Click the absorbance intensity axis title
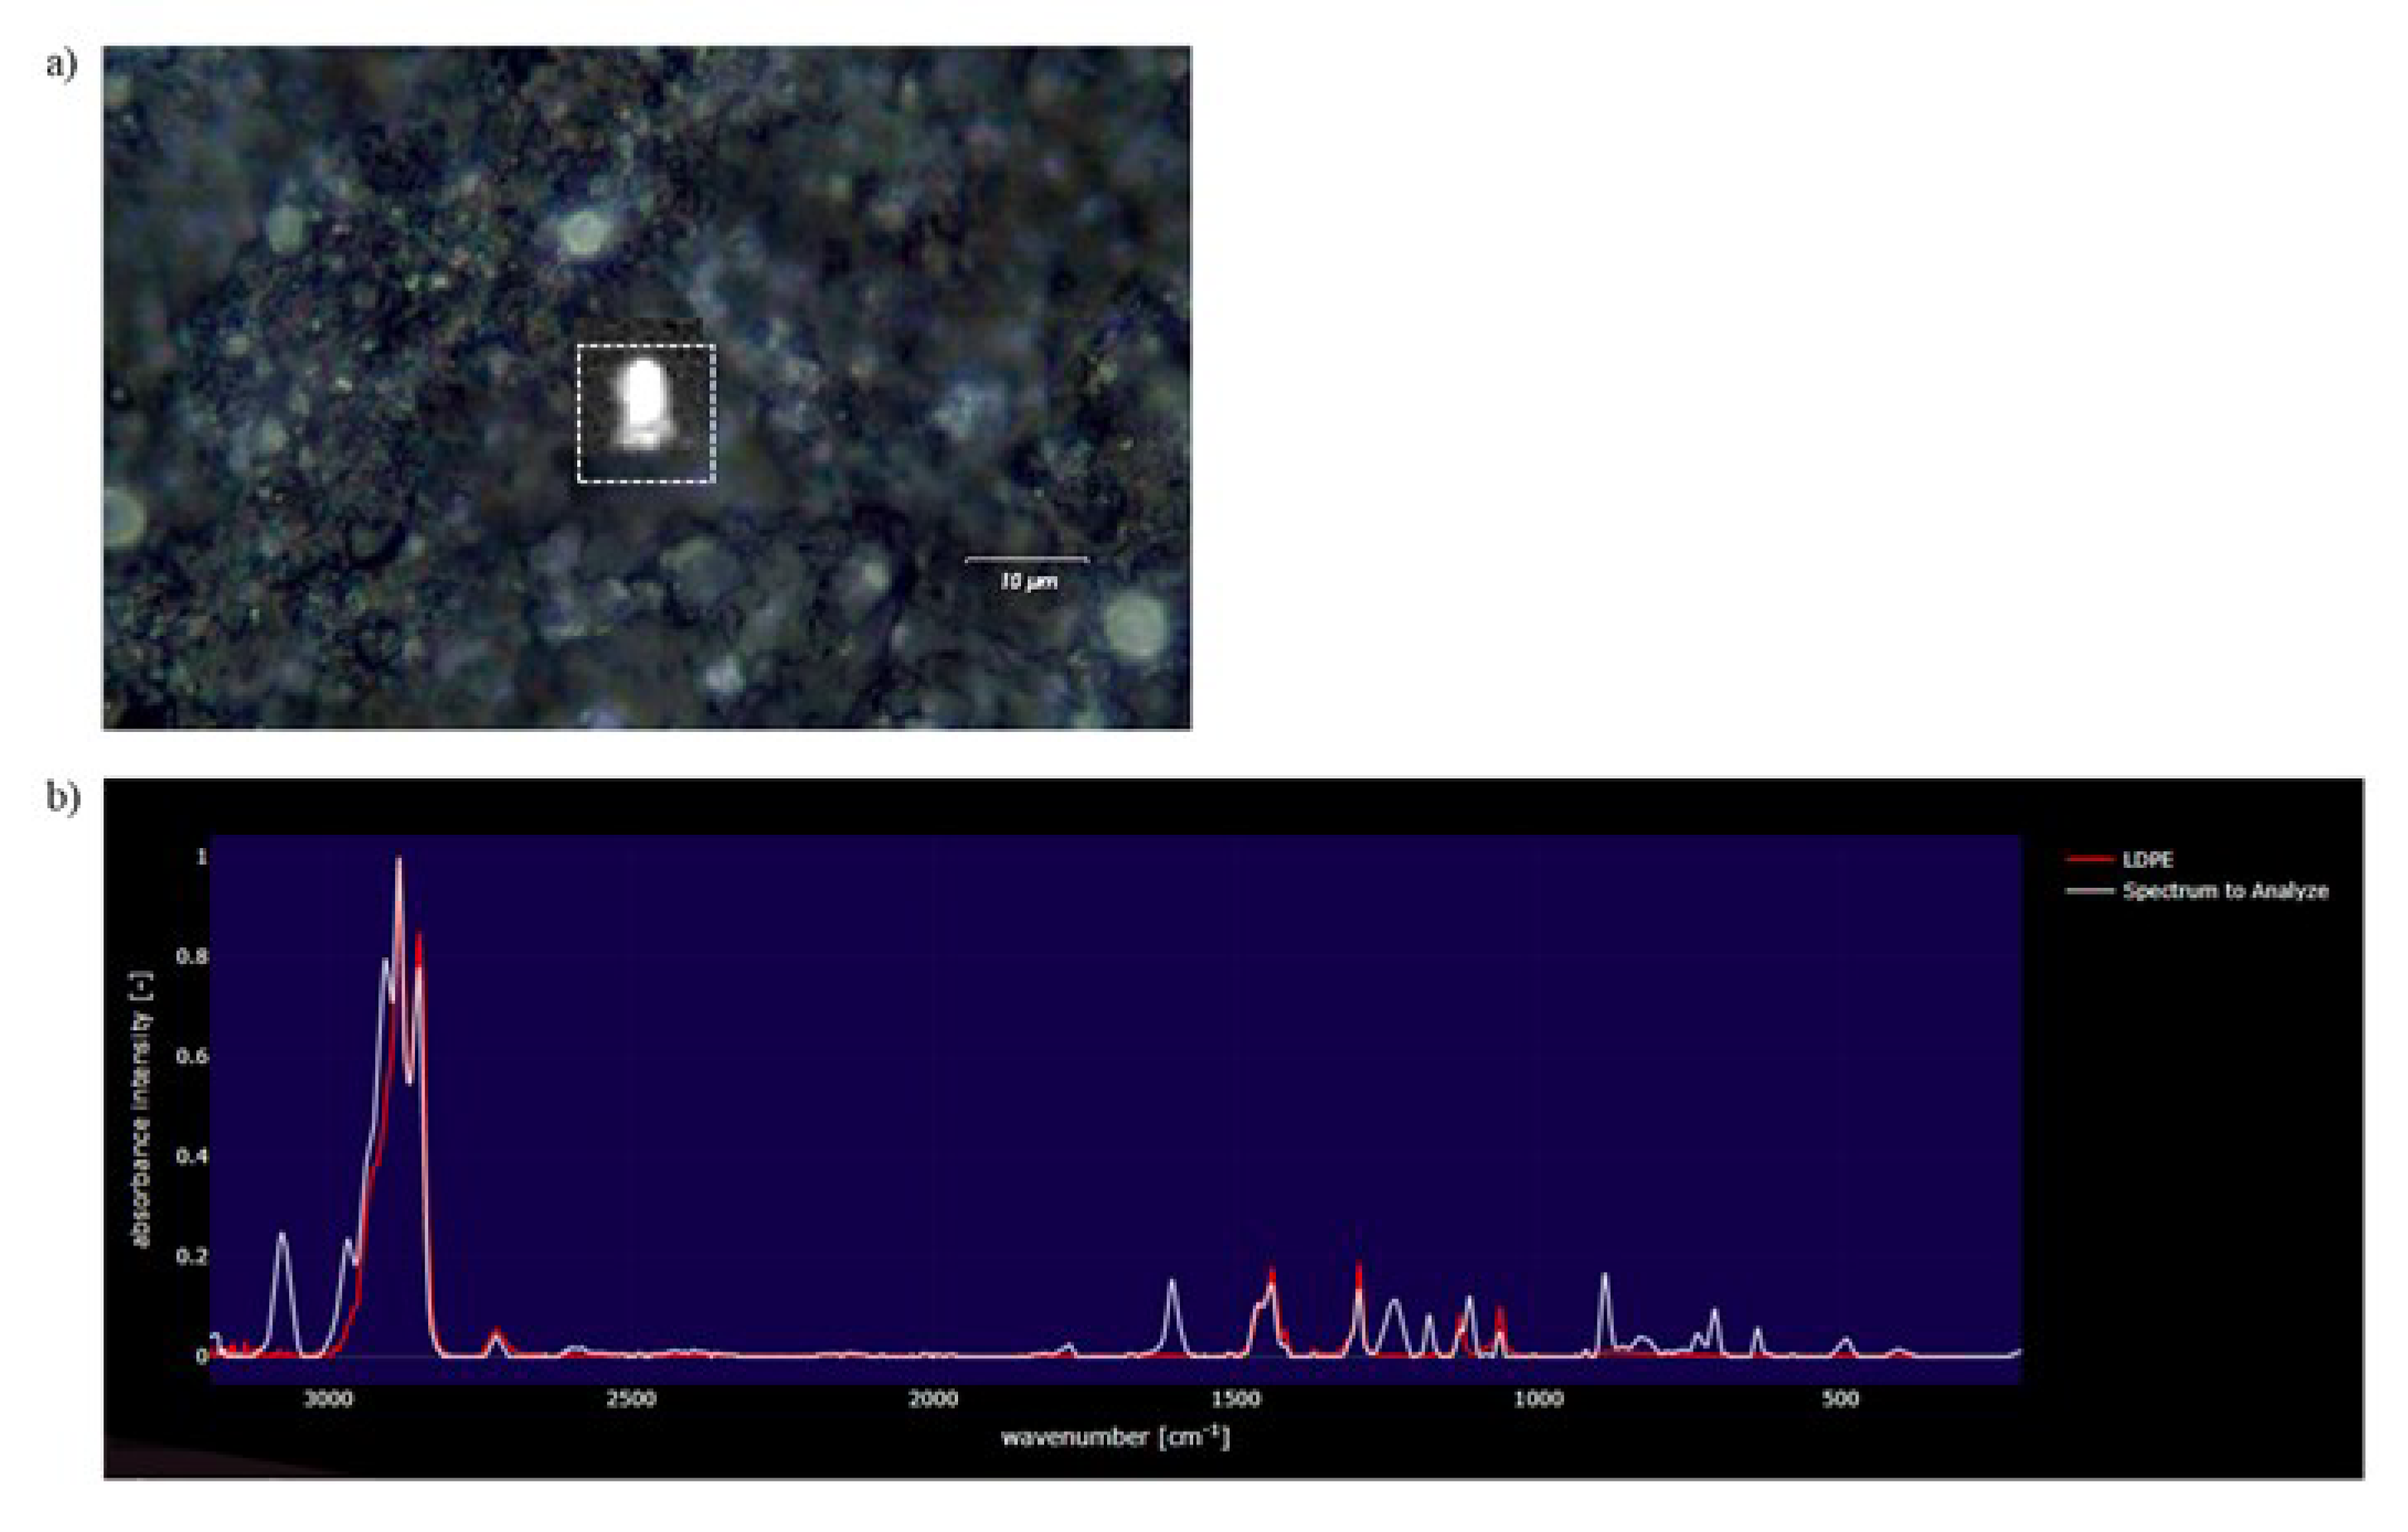Viewport: 2408px width, 1532px height. tap(141, 1108)
